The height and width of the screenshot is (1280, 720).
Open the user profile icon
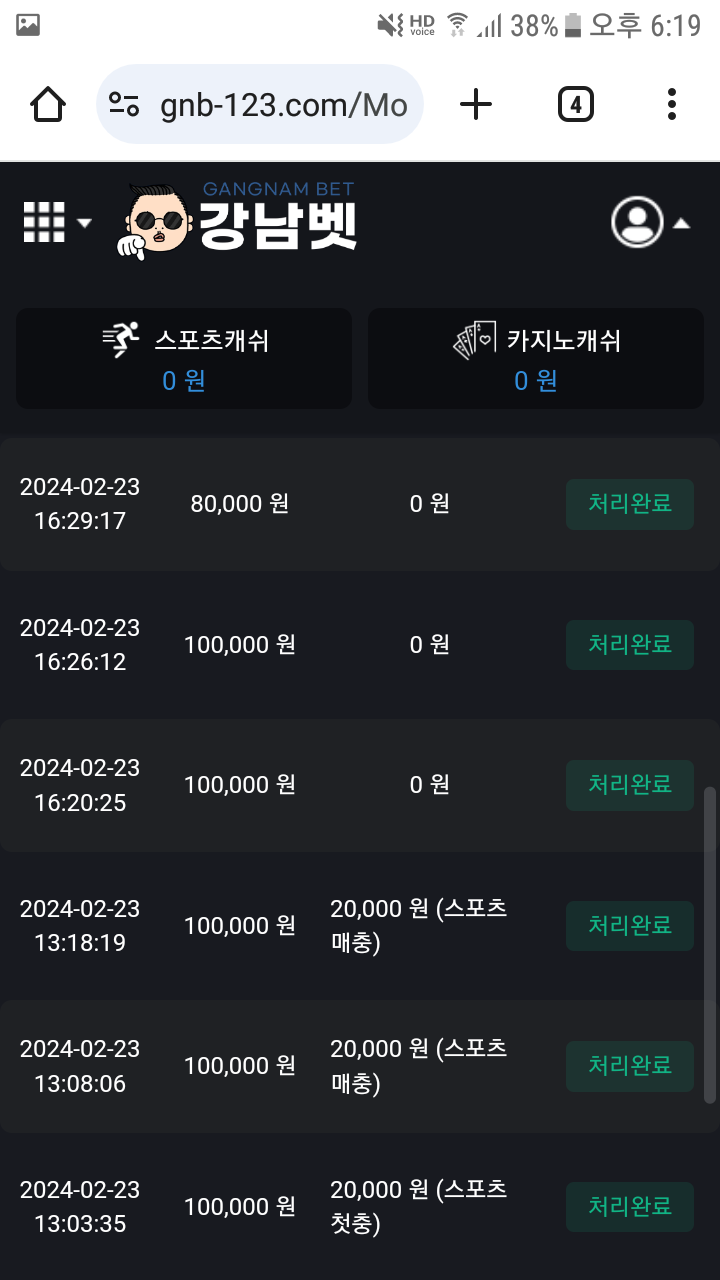click(637, 222)
